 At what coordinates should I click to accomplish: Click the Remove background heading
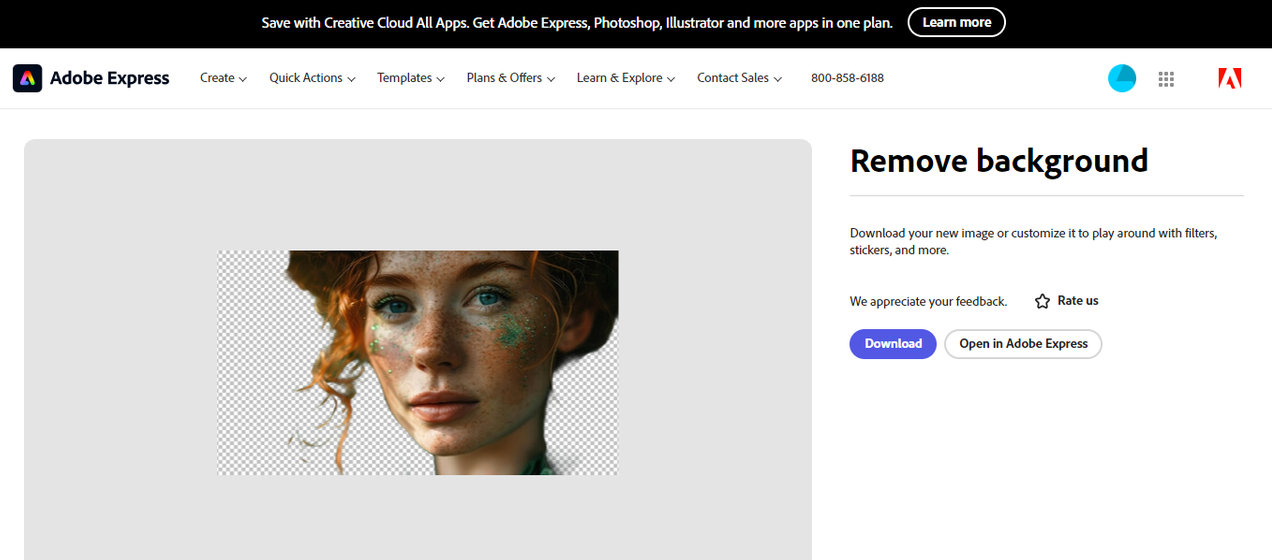click(999, 161)
